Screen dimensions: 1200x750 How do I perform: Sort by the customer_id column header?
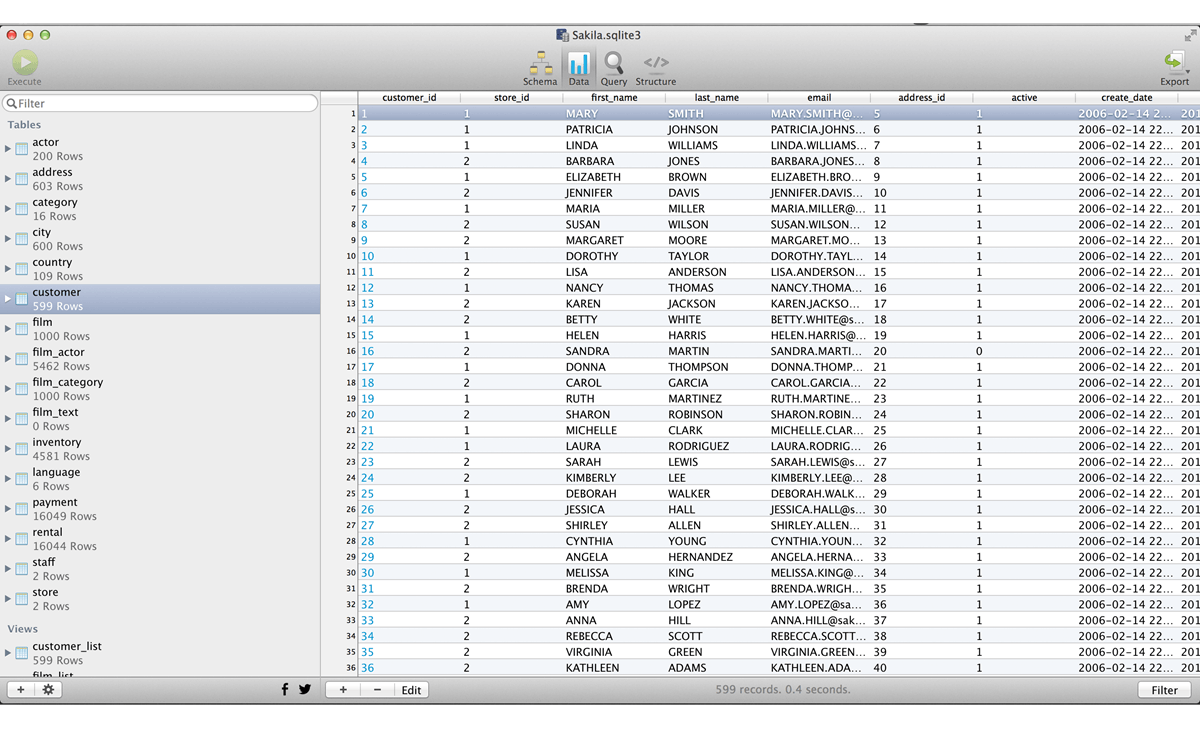pos(409,98)
